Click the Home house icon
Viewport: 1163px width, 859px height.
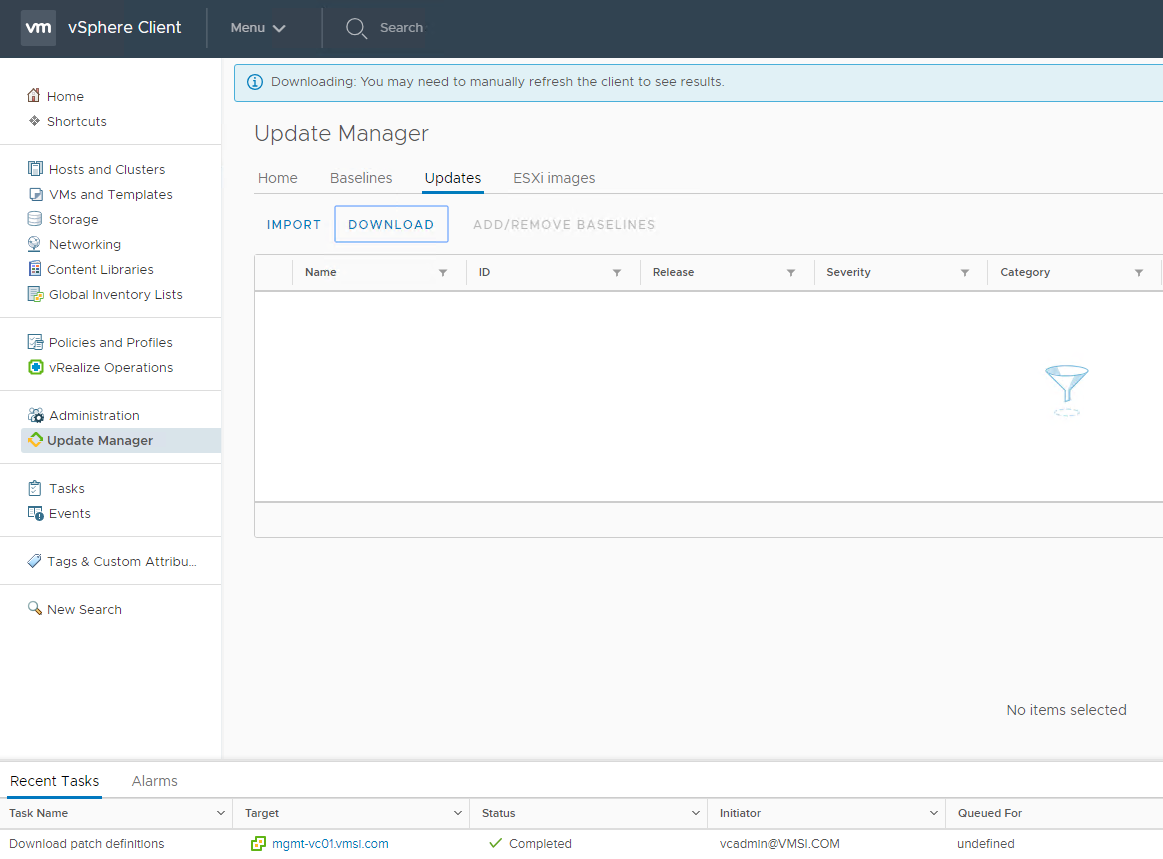tap(35, 96)
